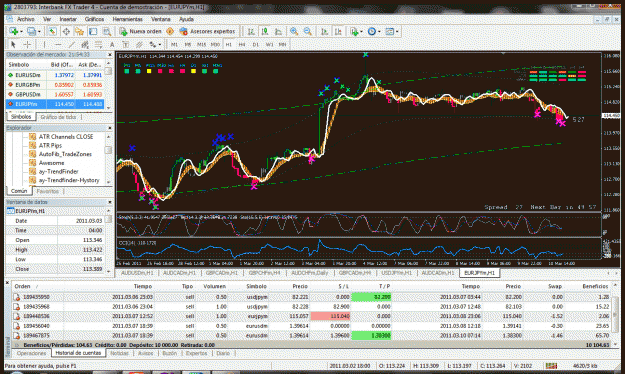Click the New Chart toolbar icon
Image resolution: width=625 pixels, height=374 pixels.
14,31
